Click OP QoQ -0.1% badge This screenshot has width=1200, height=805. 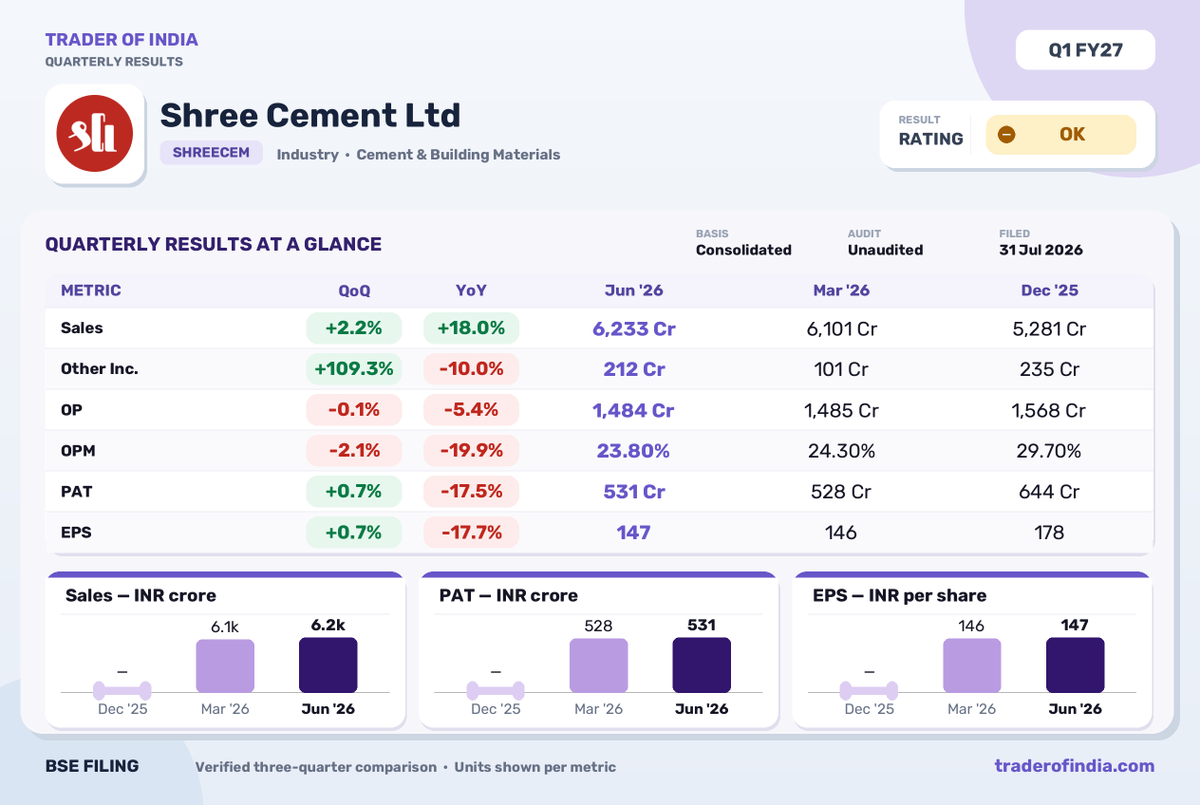pyautogui.click(x=354, y=410)
